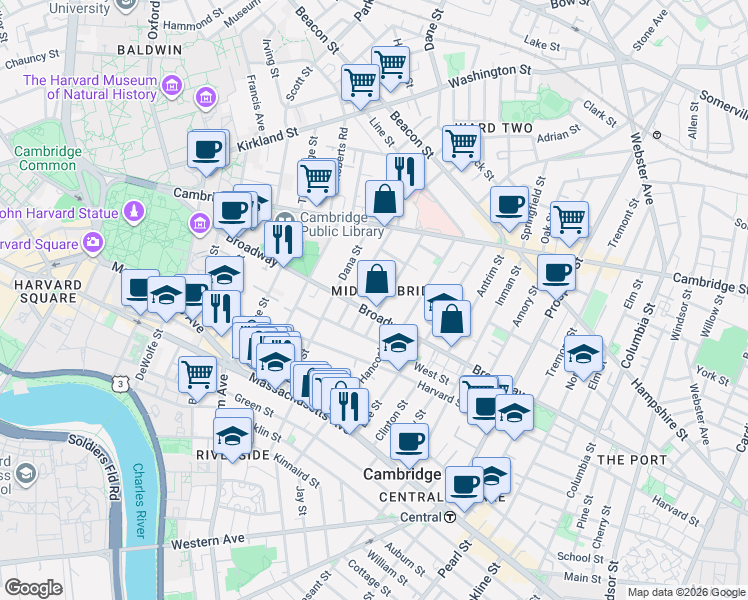Screen dimensions: 748x600
Task: Click the school marker above Massachusetts Ave label
Action: [x=275, y=363]
